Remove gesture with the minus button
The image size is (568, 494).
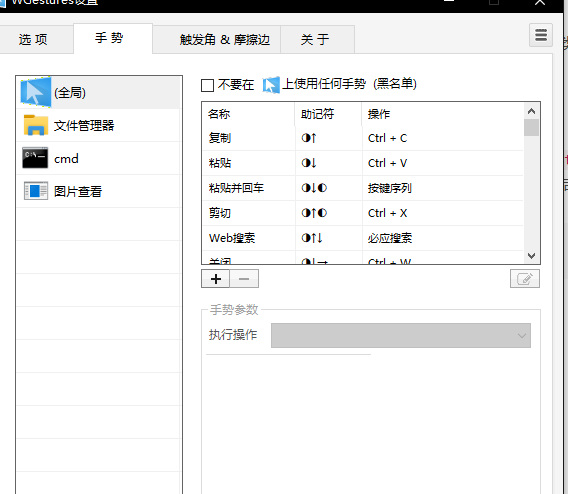pos(244,279)
